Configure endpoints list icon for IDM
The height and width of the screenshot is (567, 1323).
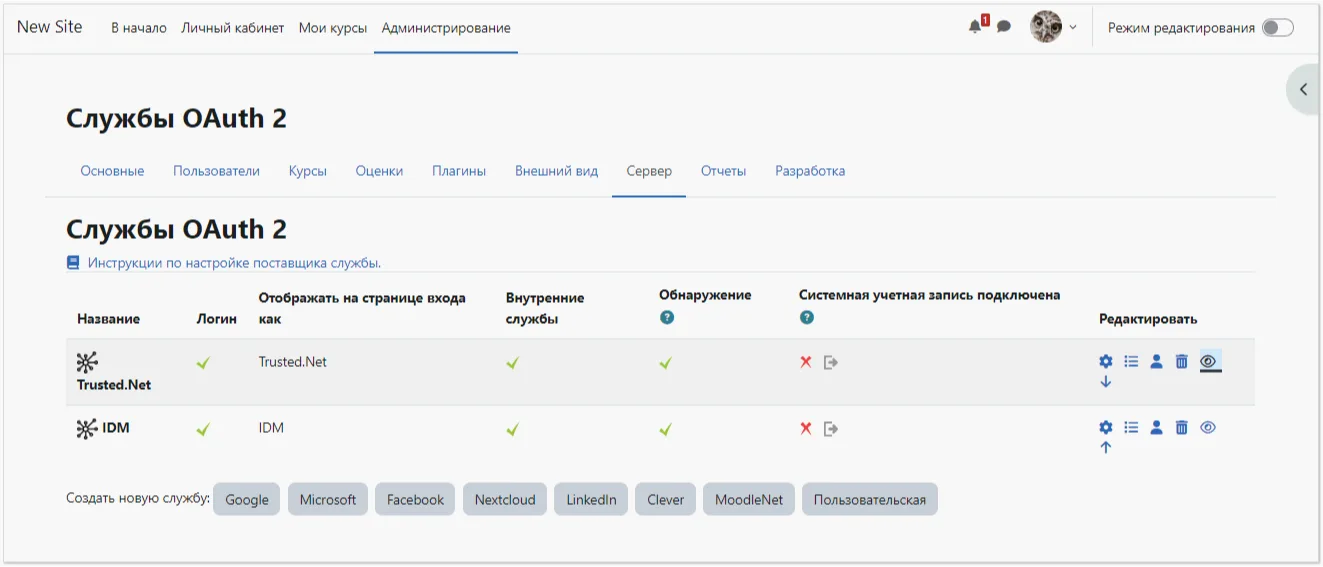[x=1131, y=428]
